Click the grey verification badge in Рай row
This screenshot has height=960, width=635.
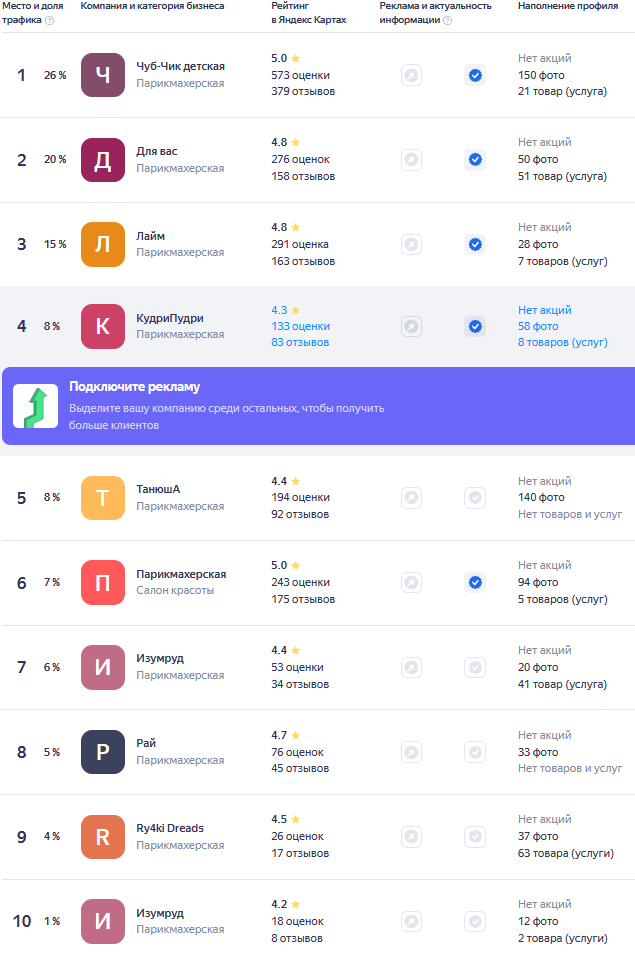[x=475, y=752]
